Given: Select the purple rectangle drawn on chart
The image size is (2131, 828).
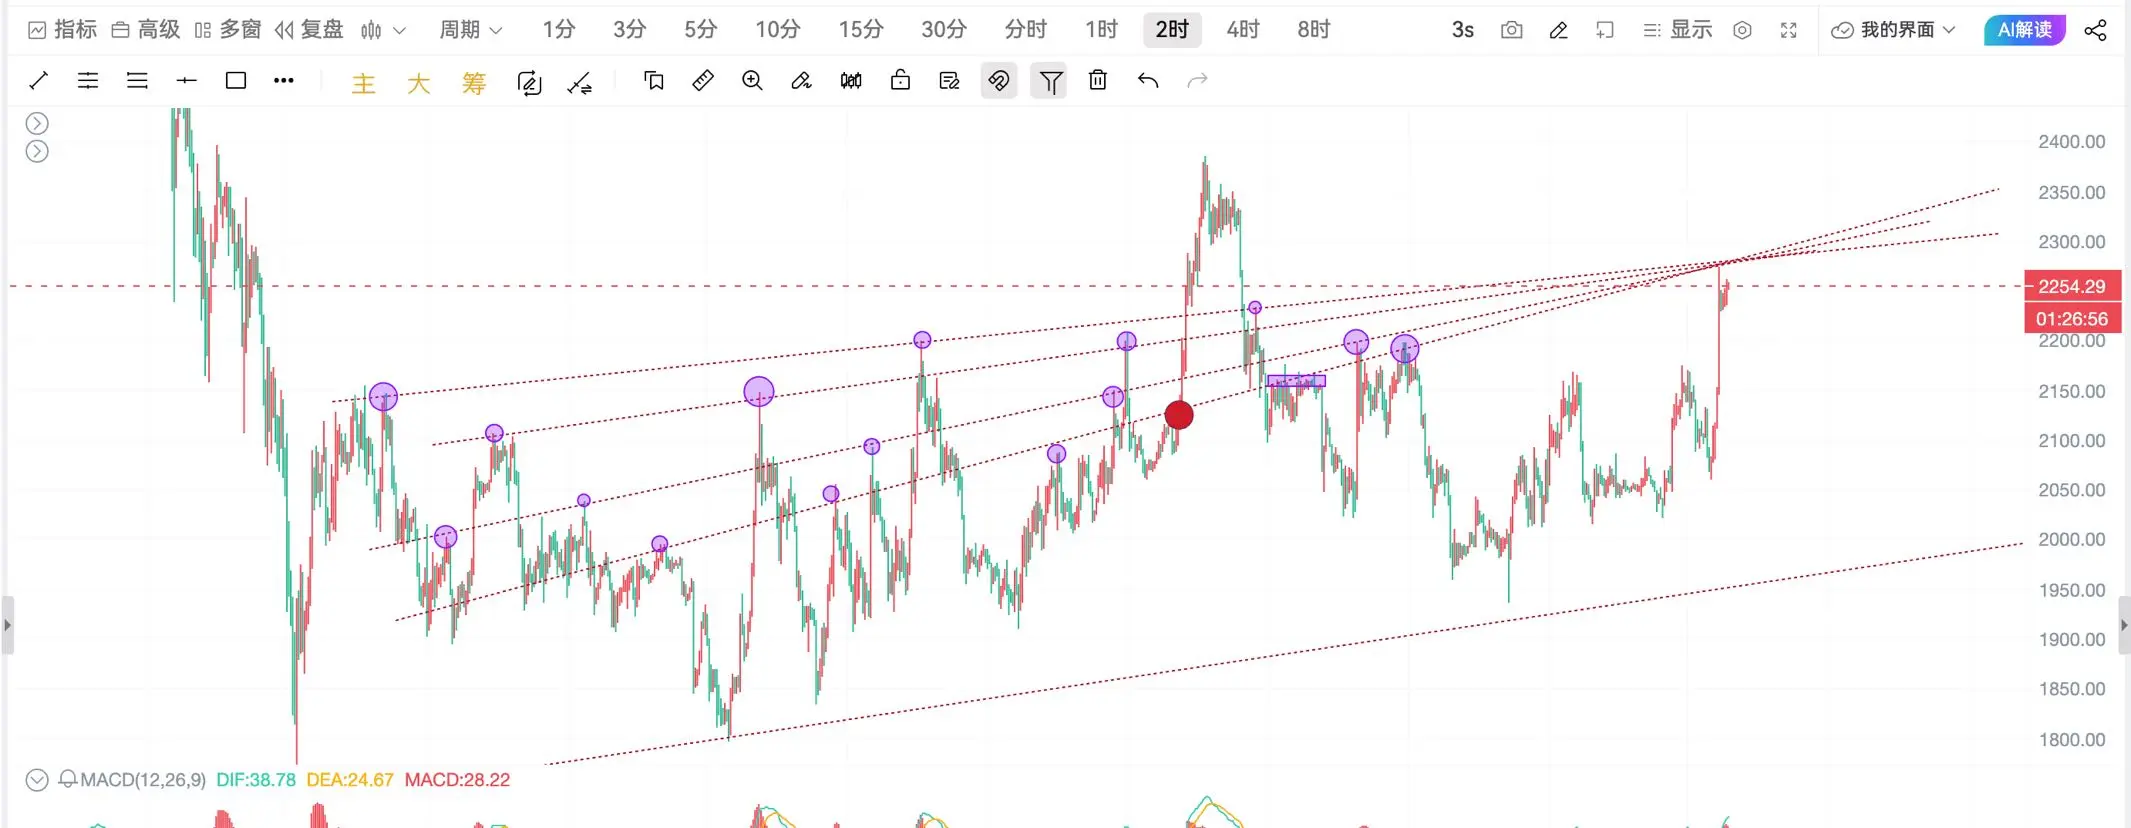Looking at the screenshot, I should 1296,381.
